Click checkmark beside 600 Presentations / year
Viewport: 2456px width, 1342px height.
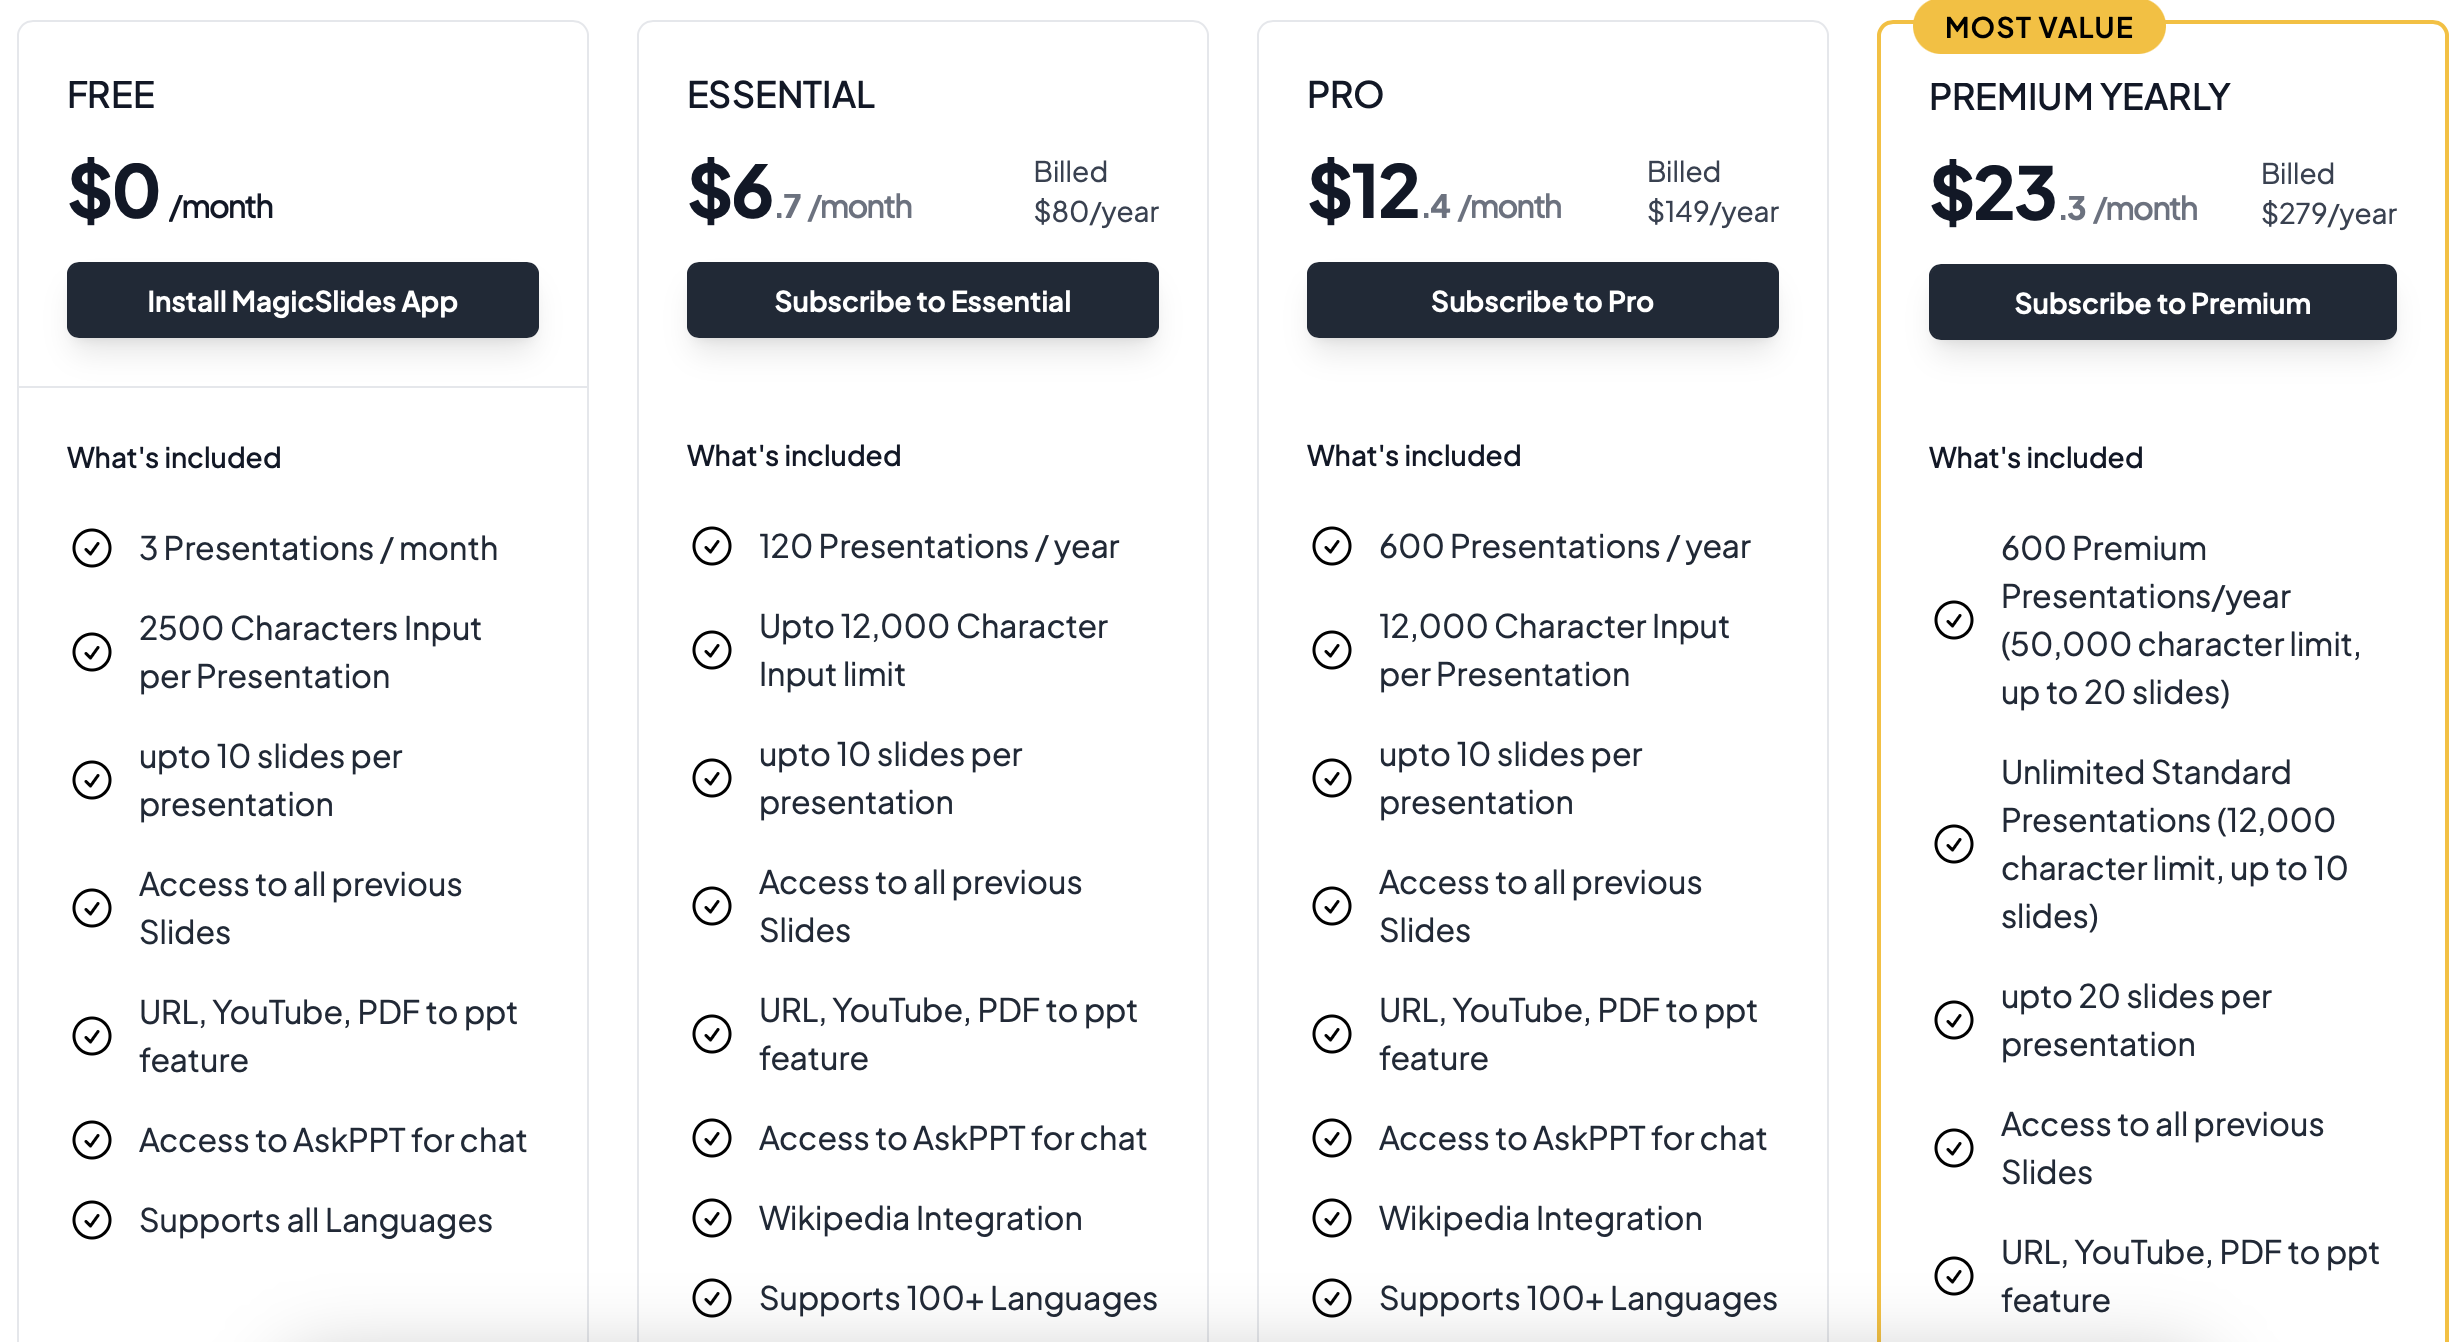click(1332, 546)
